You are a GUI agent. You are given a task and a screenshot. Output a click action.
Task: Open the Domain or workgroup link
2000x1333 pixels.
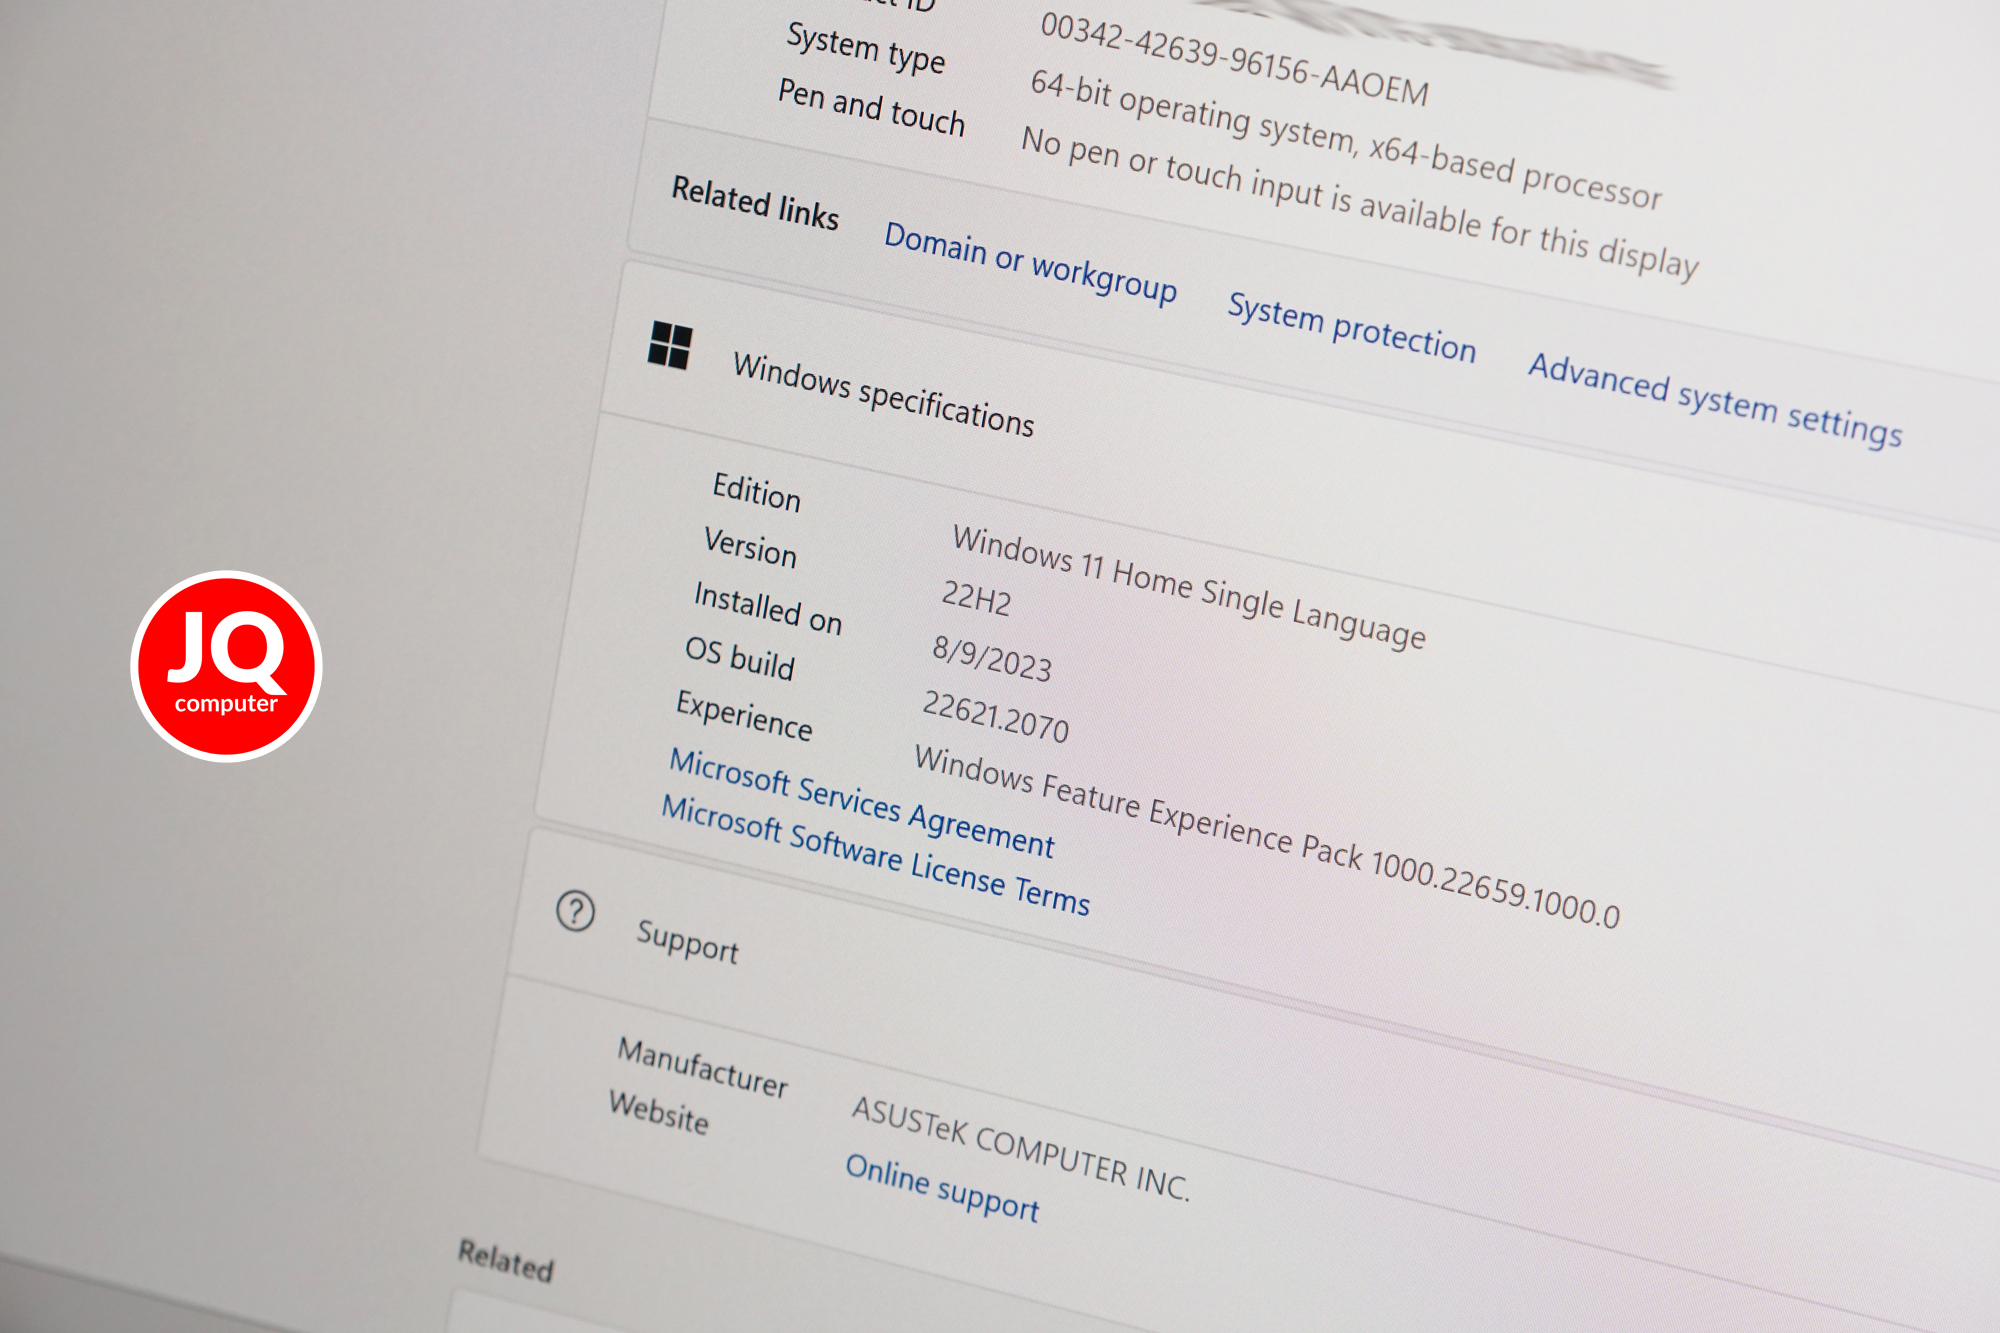pos(1030,262)
